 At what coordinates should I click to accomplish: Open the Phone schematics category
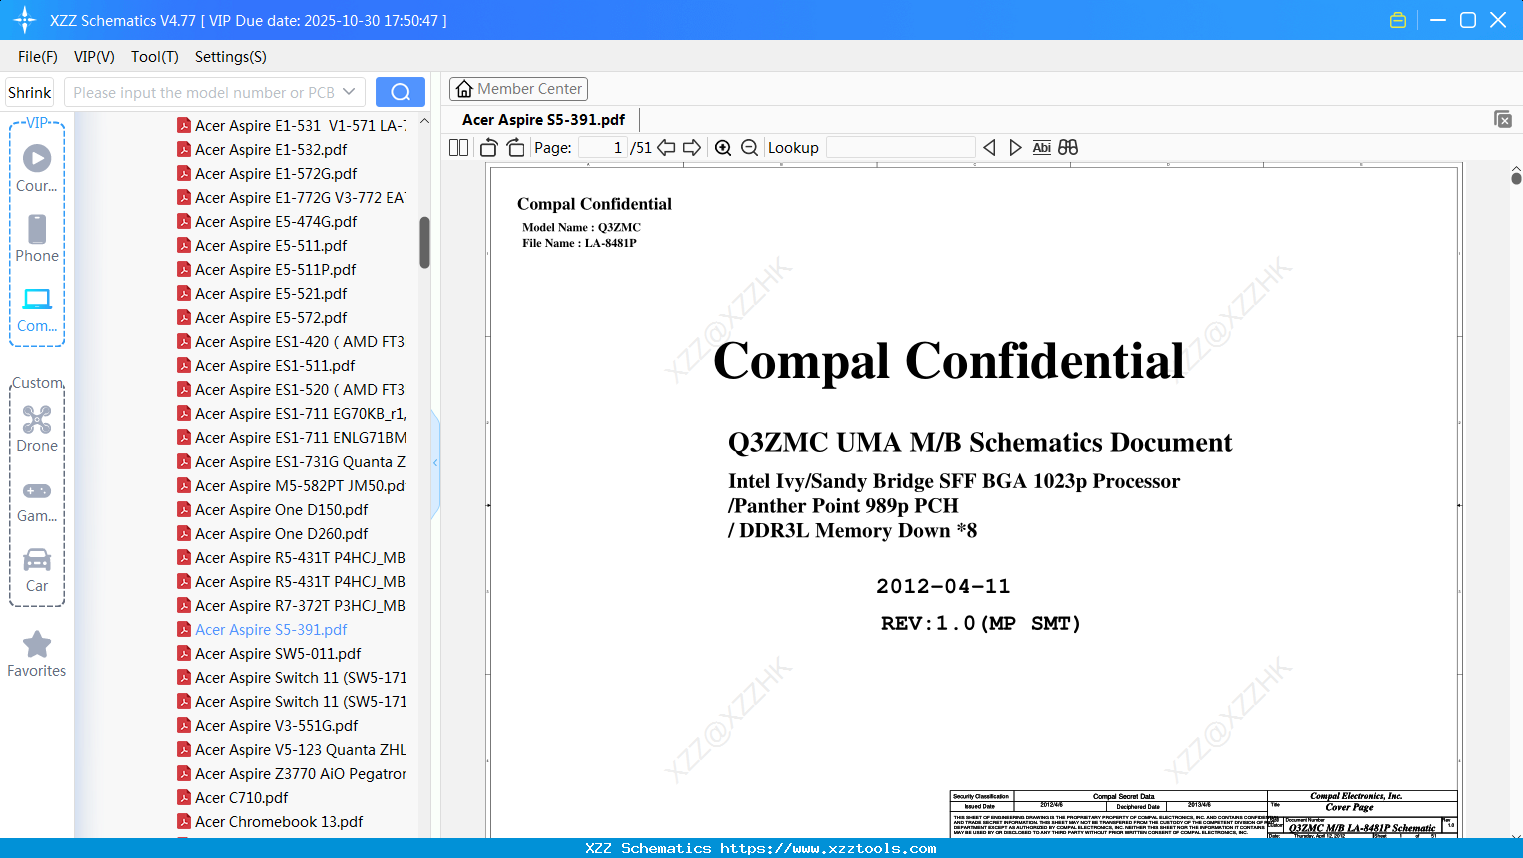coord(37,239)
